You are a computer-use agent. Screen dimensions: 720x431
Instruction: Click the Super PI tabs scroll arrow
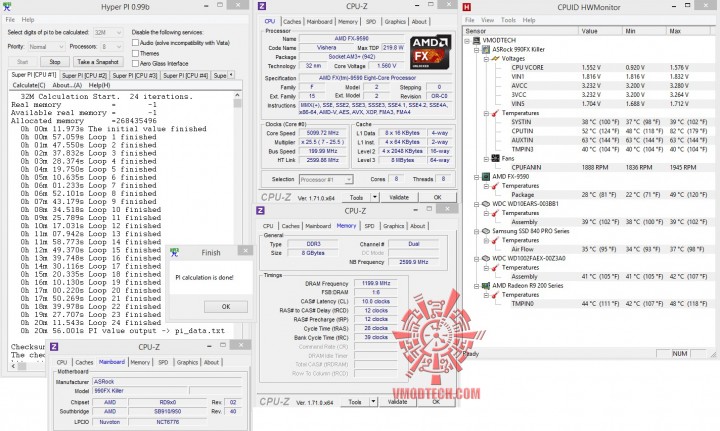coord(231,74)
